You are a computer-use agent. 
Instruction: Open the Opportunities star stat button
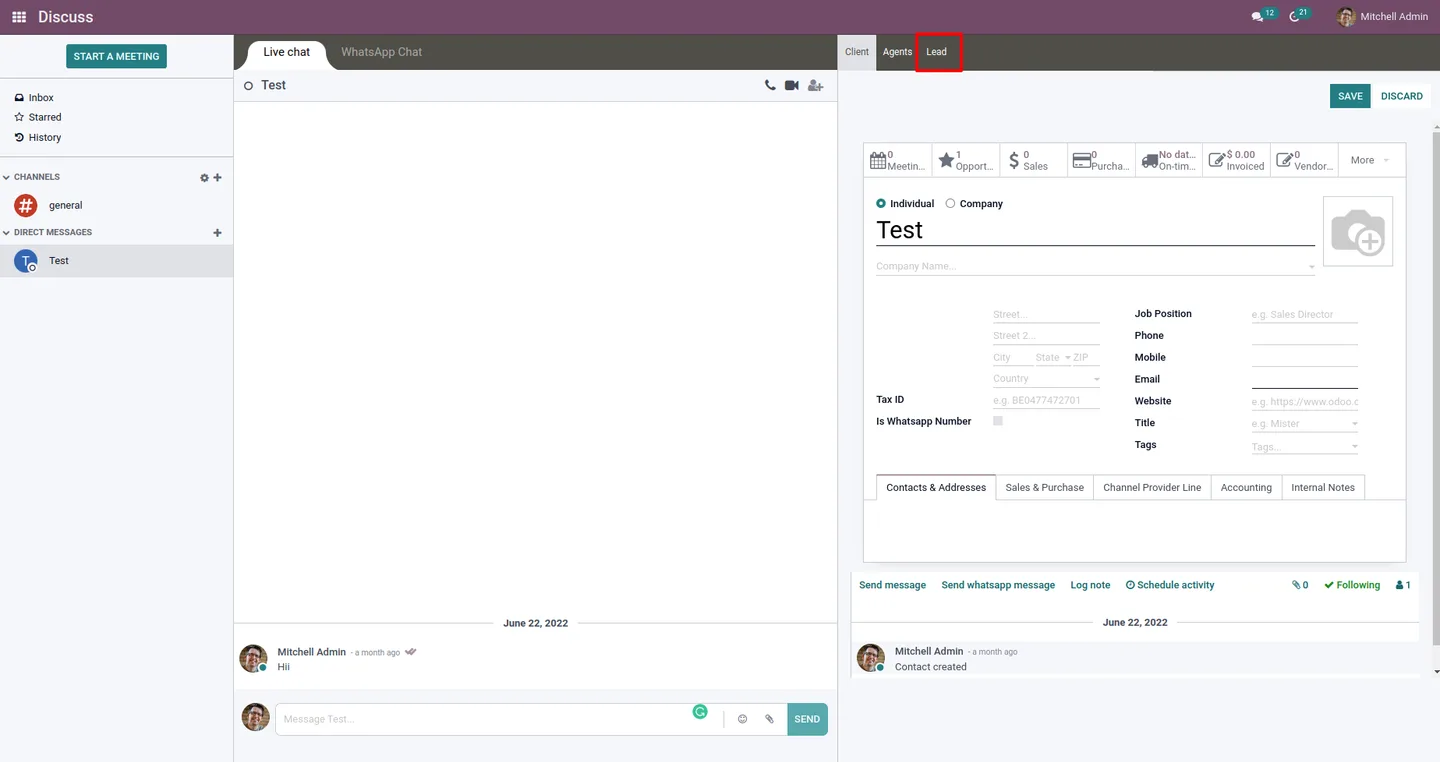[x=966, y=160]
